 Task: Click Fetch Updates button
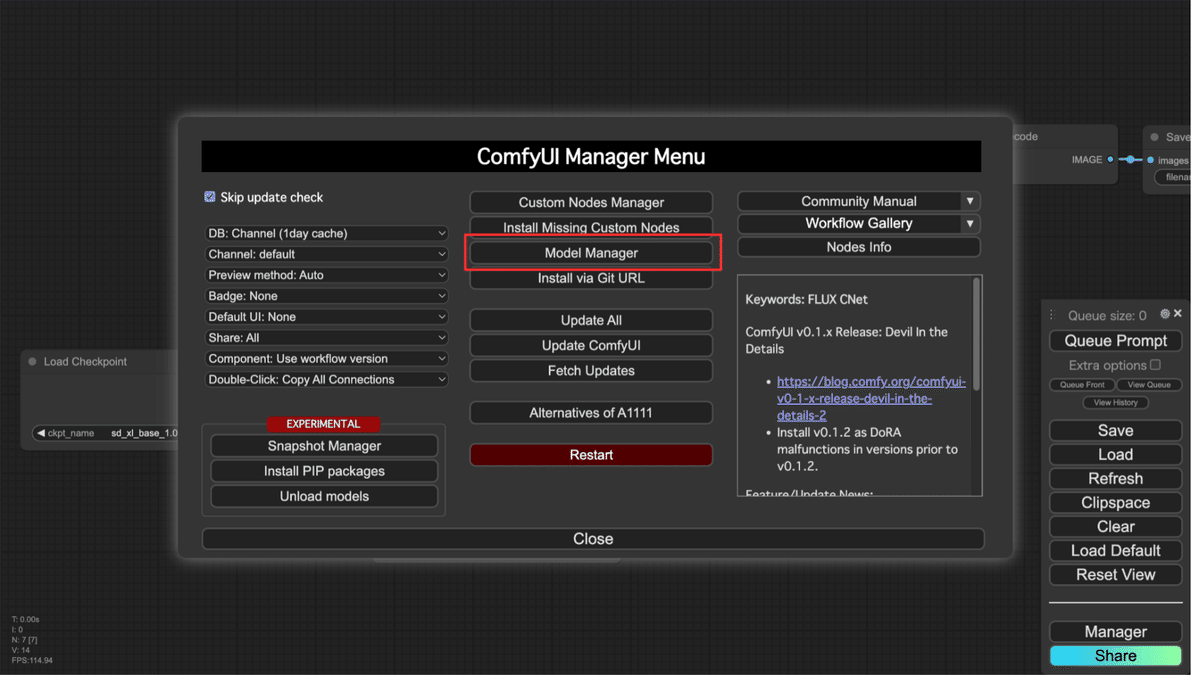point(591,370)
